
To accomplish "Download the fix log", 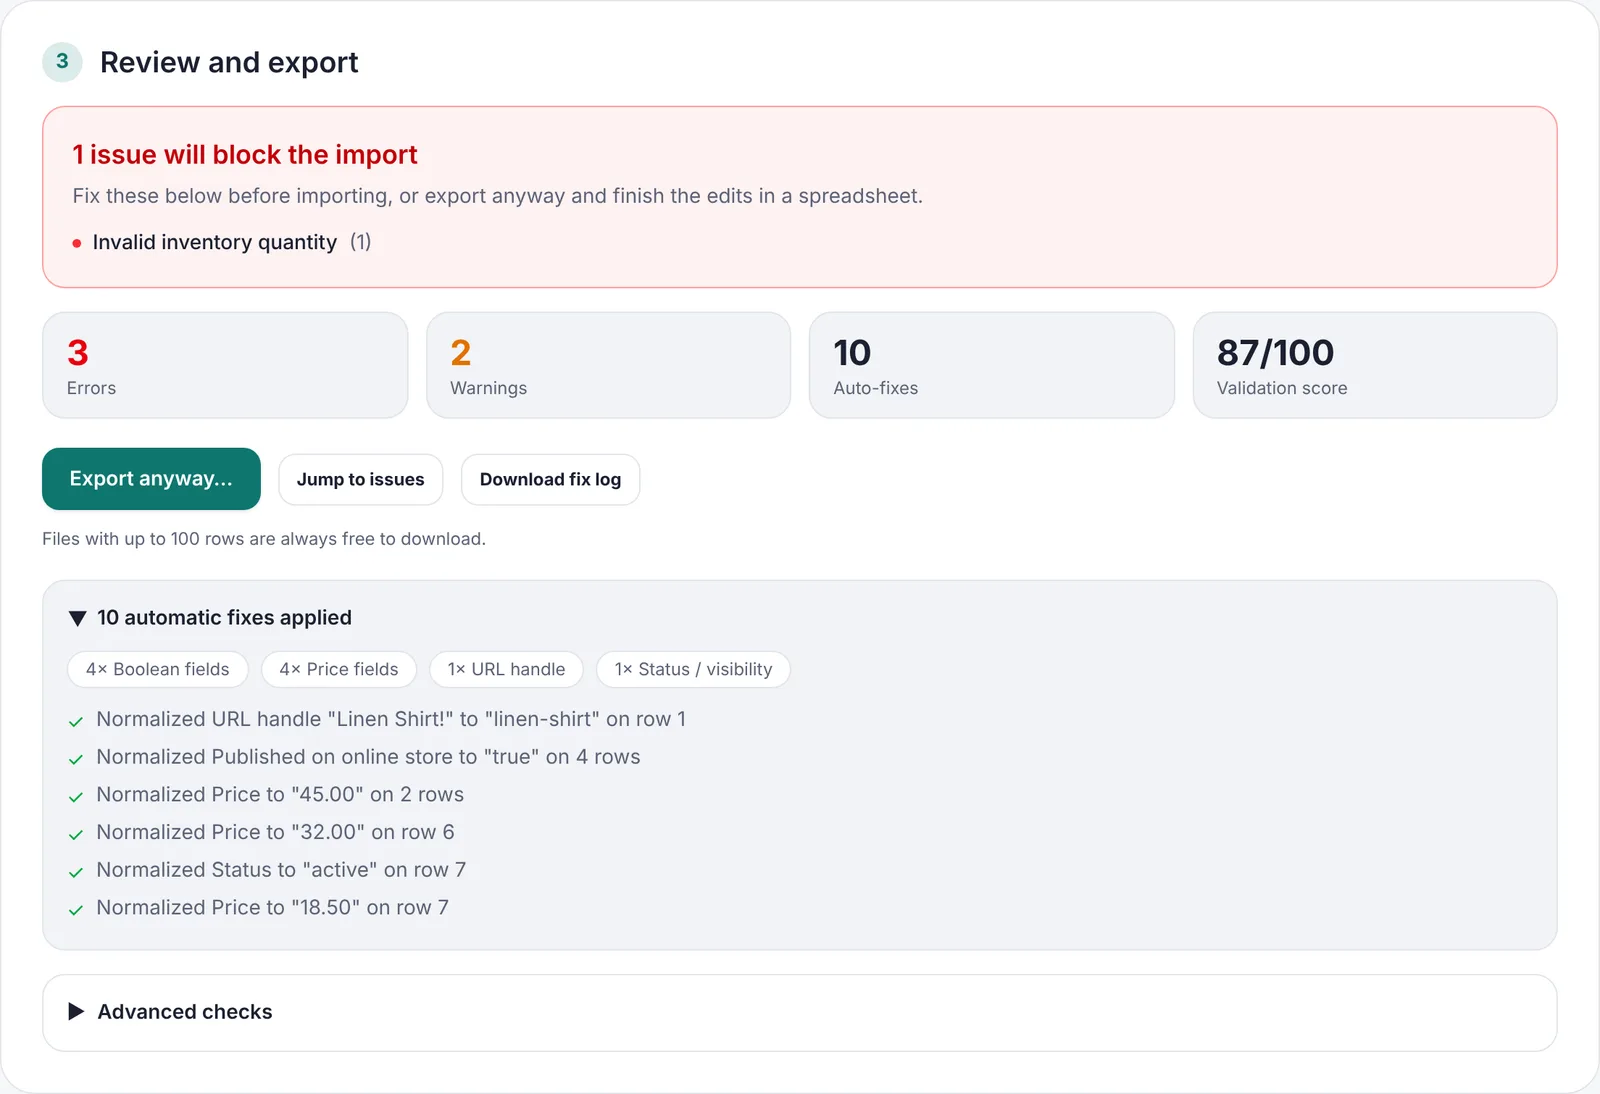I will click(x=550, y=480).
